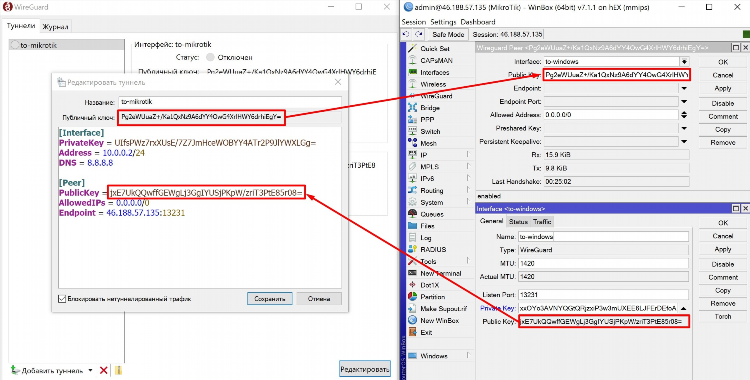Click Disable in Wireguard Peer window
750x380 pixels.
click(723, 103)
